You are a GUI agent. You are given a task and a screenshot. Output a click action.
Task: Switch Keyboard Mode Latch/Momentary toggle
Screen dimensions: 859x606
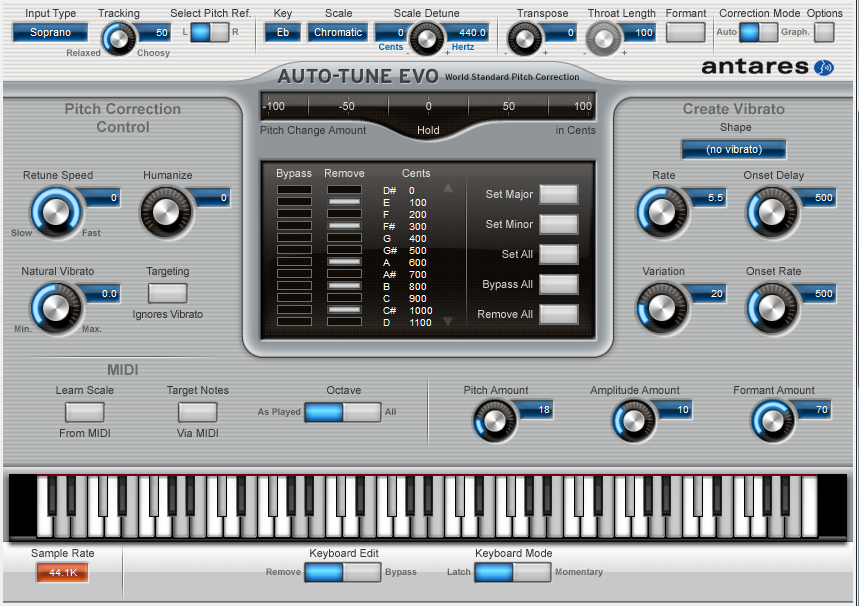(513, 572)
